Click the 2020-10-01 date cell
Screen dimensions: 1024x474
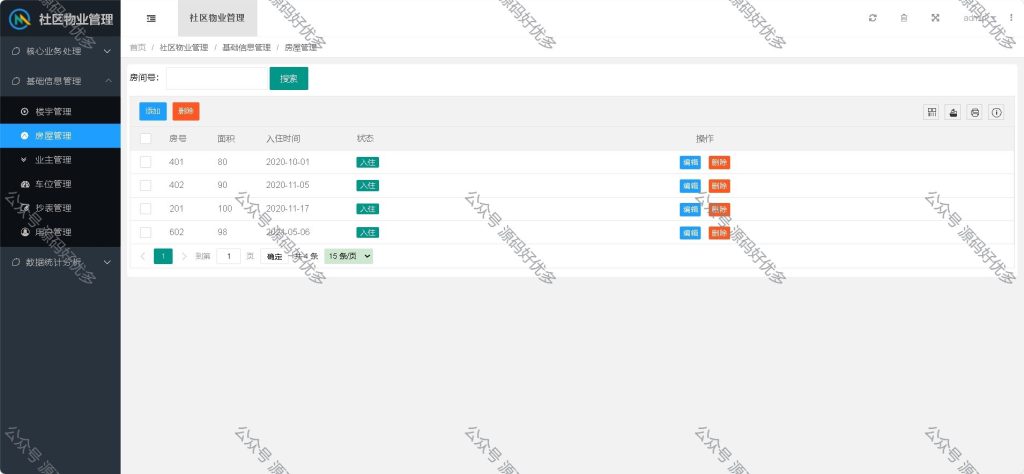287,162
